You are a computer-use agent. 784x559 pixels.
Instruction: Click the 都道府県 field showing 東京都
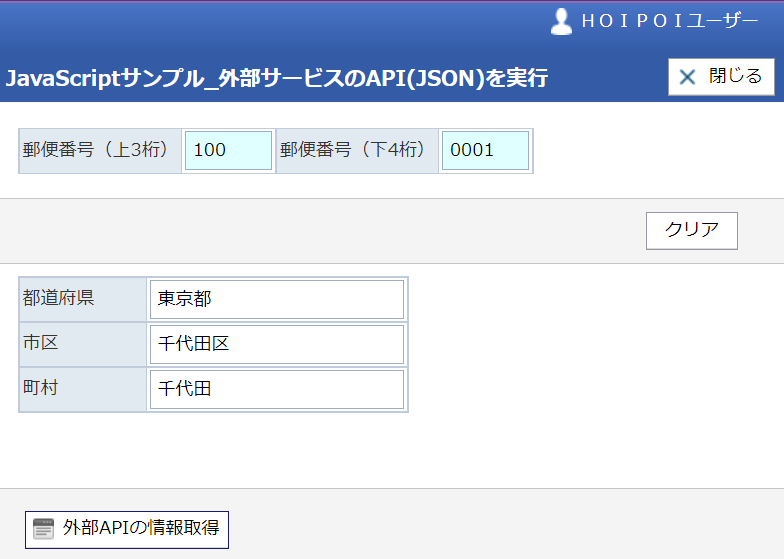pos(277,299)
